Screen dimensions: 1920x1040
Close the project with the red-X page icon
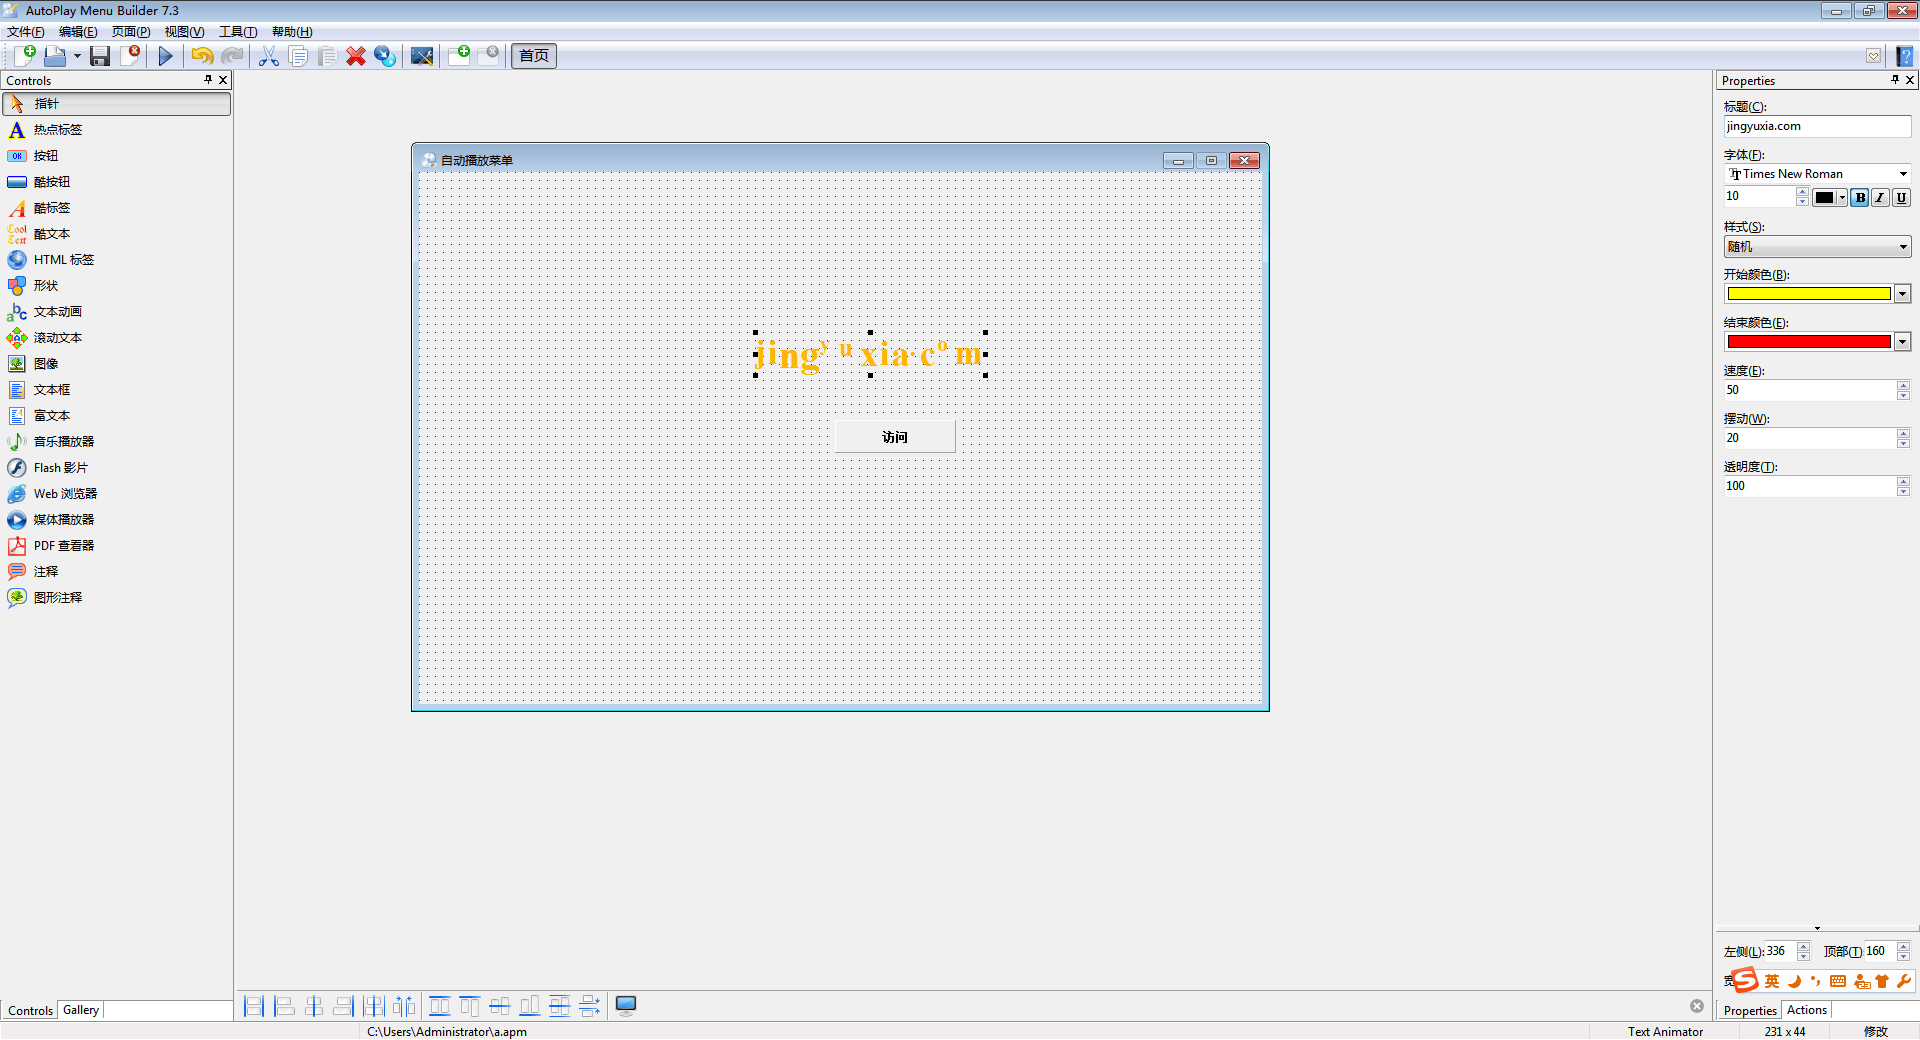point(130,56)
